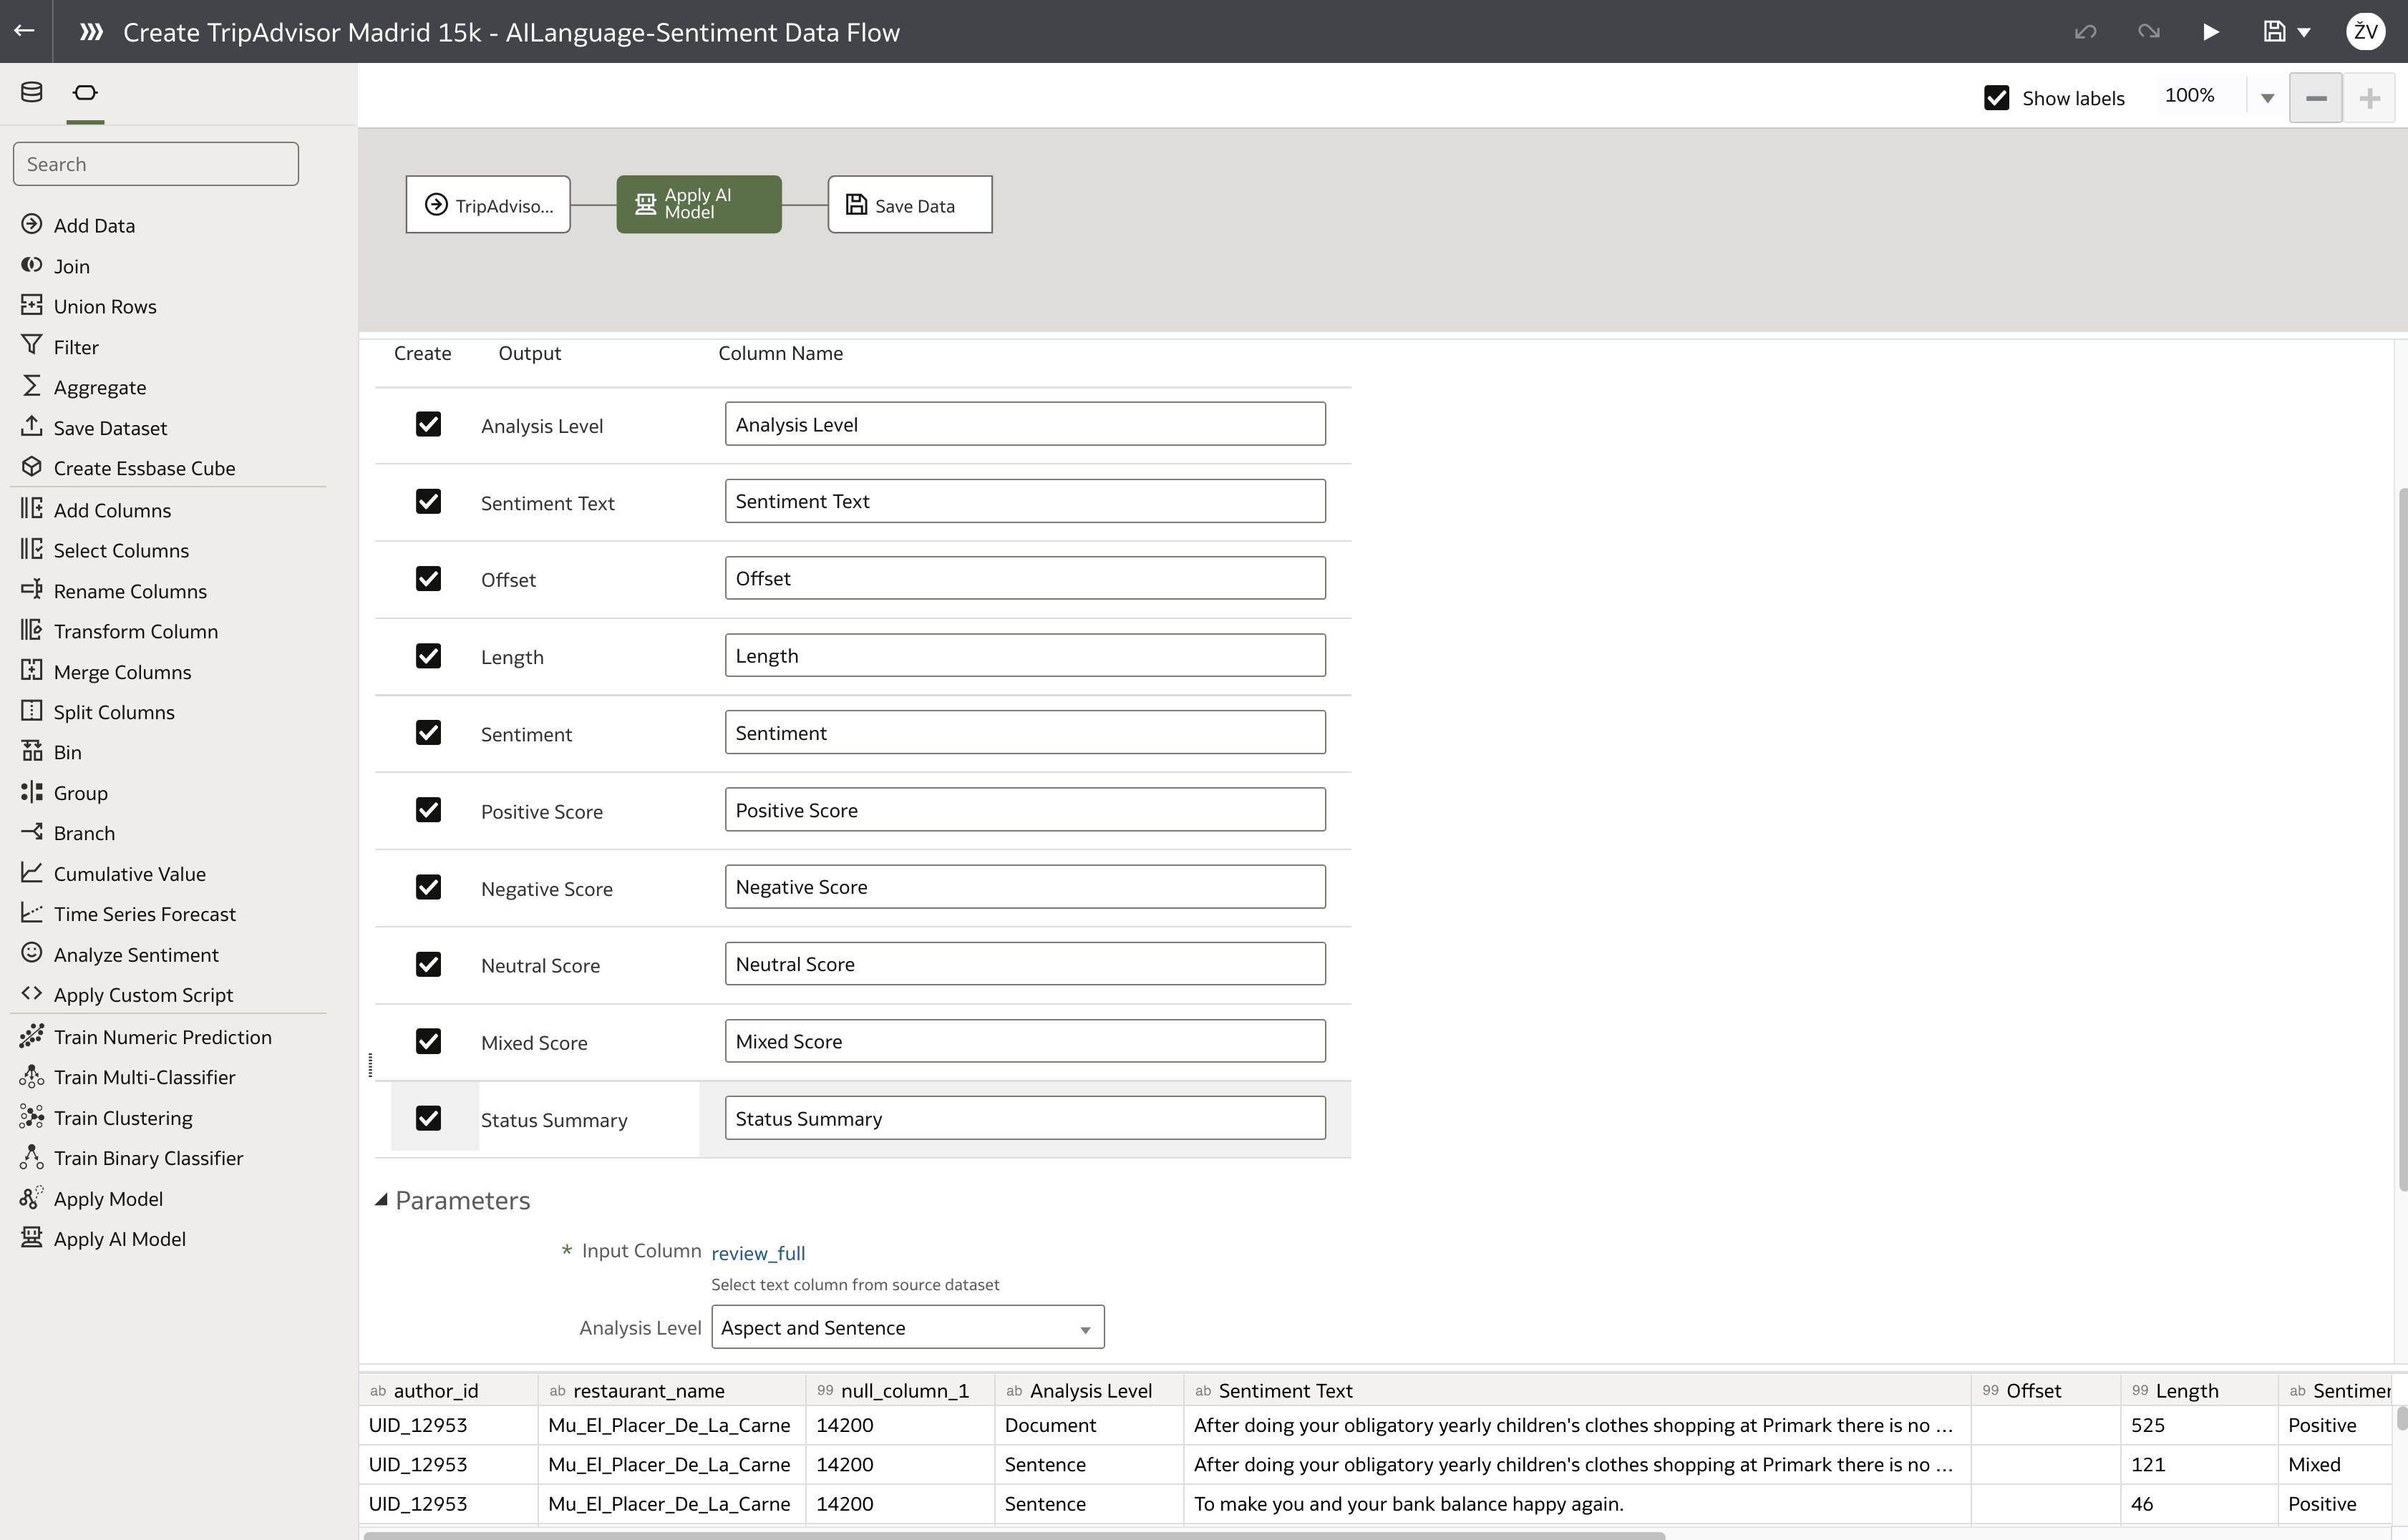Uncheck the Negative Score output checkbox

[x=428, y=887]
